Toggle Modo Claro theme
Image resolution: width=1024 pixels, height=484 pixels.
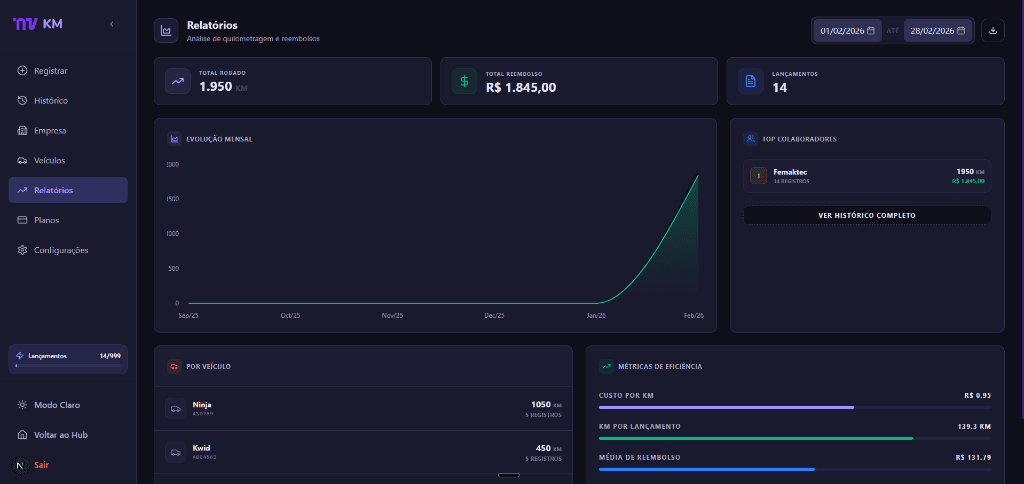(x=56, y=405)
